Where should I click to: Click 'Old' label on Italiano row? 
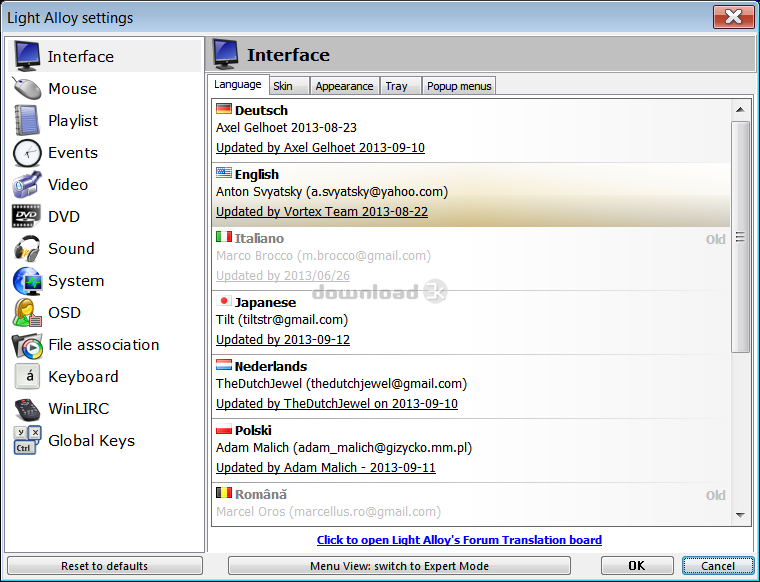coord(715,239)
